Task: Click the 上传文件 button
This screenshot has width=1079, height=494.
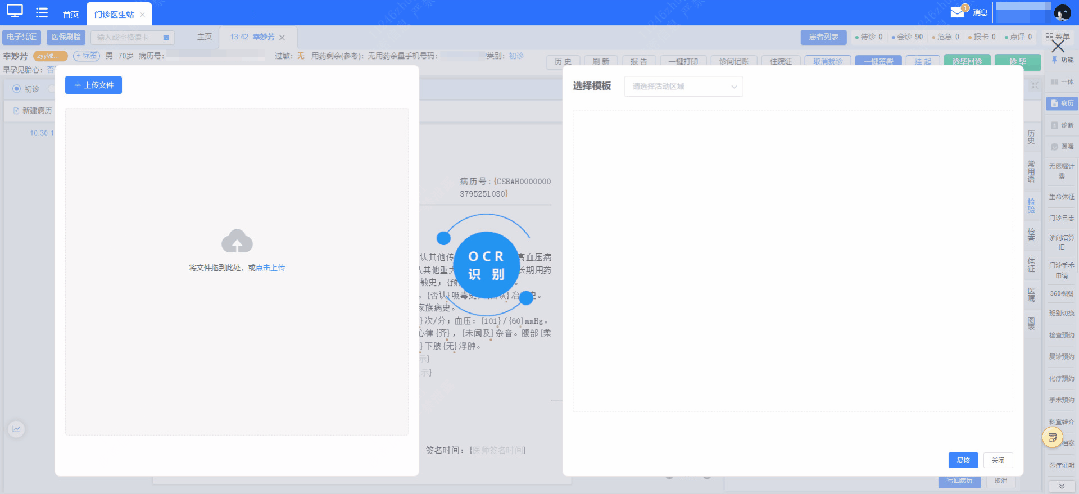Action: (x=93, y=85)
